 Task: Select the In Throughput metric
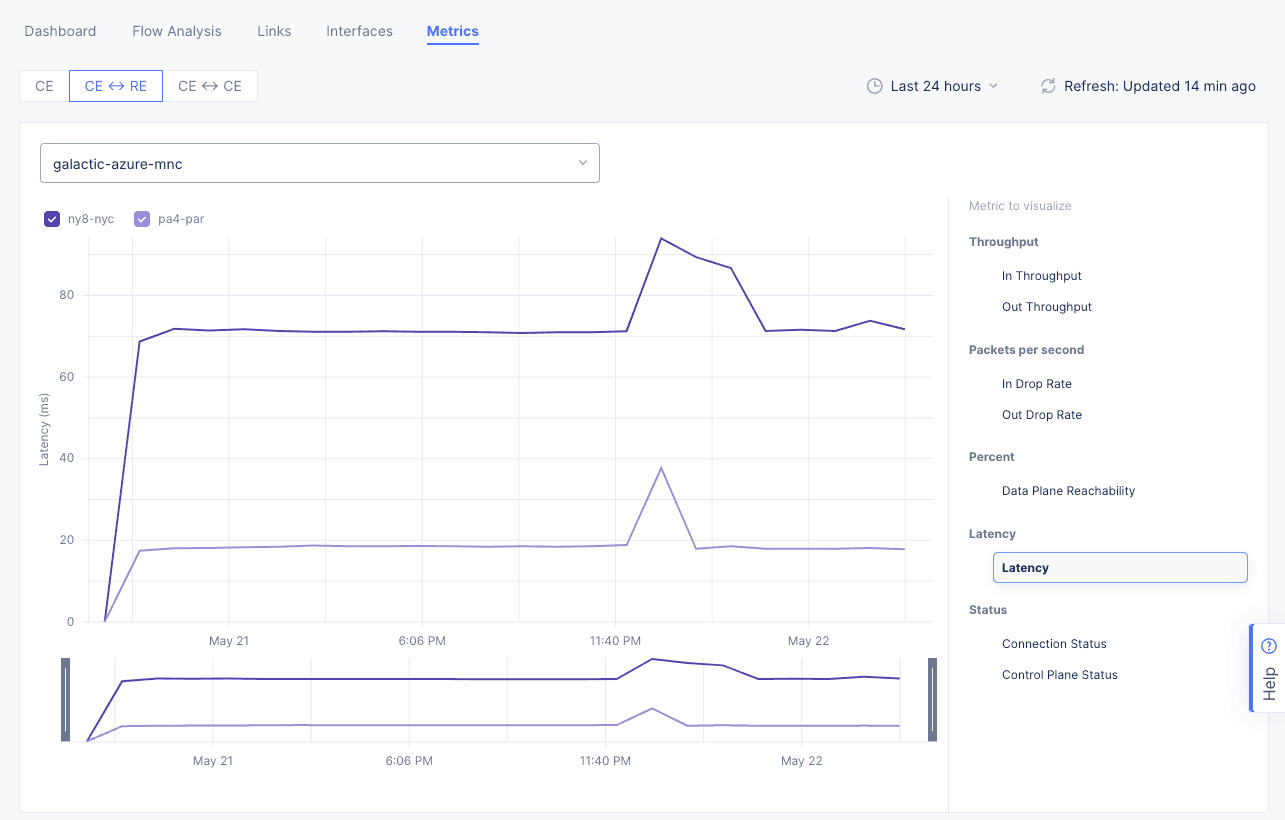[1042, 275]
